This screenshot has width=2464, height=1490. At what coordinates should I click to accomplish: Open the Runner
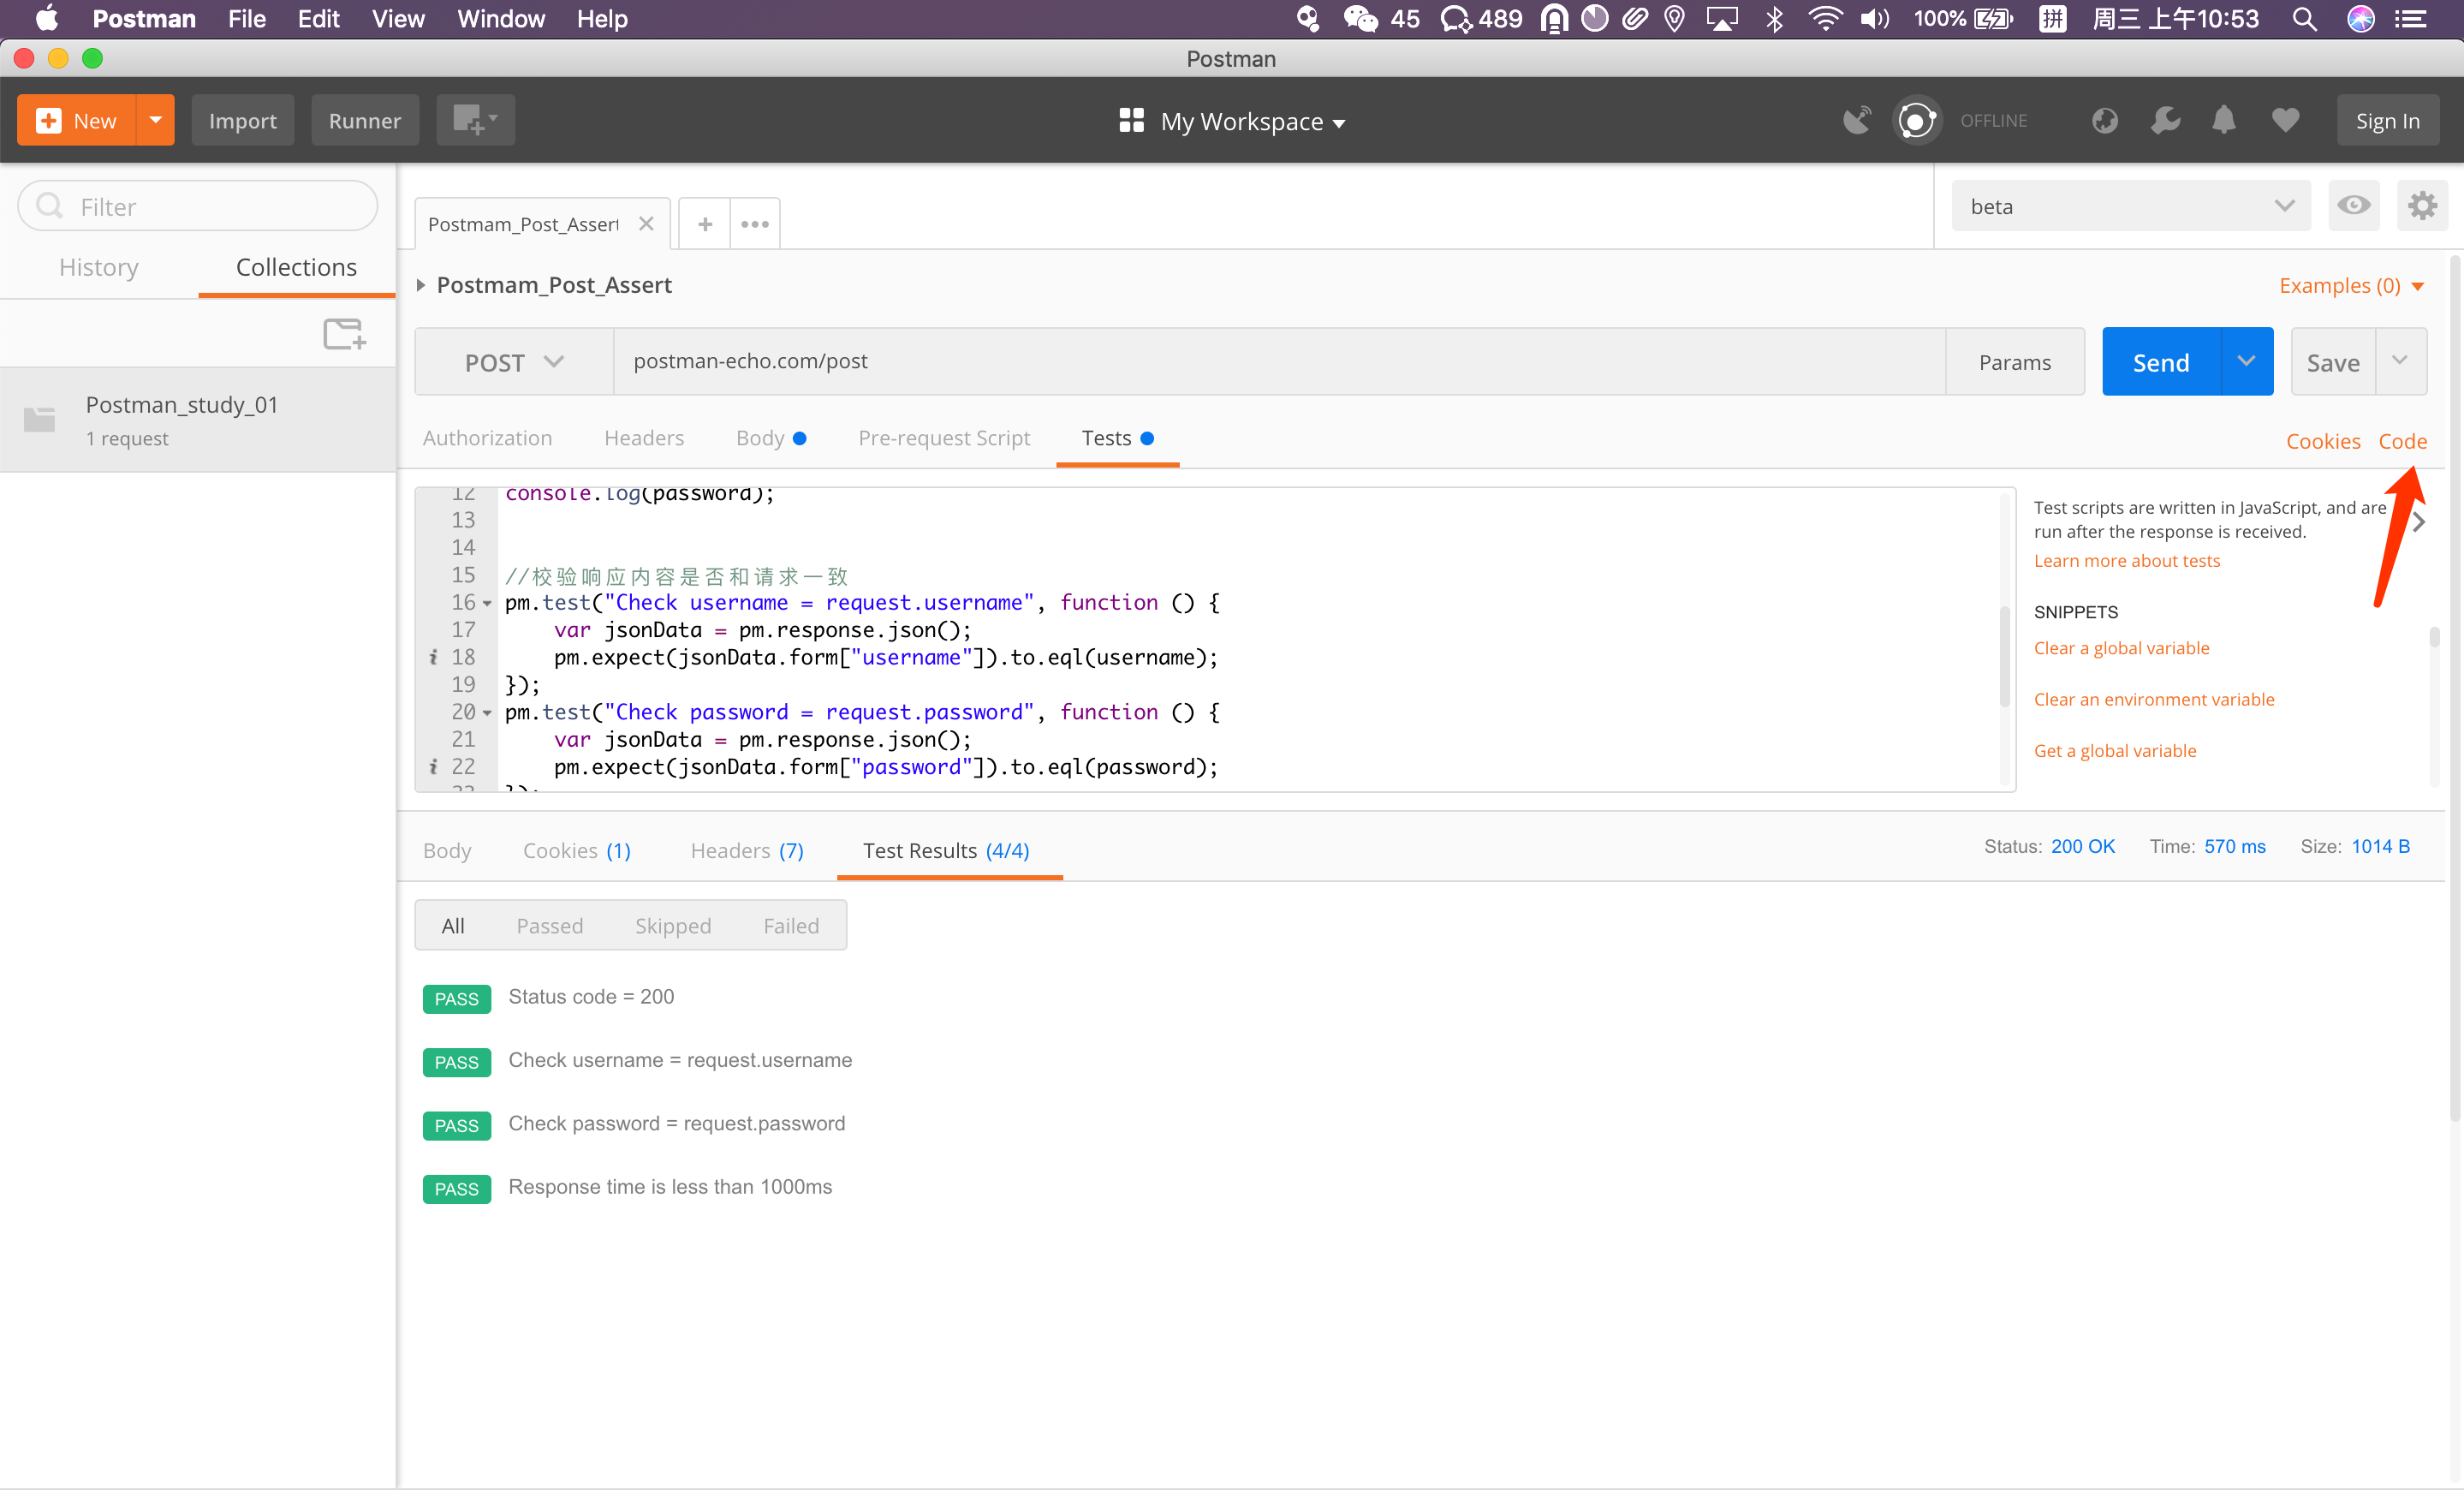click(x=365, y=120)
